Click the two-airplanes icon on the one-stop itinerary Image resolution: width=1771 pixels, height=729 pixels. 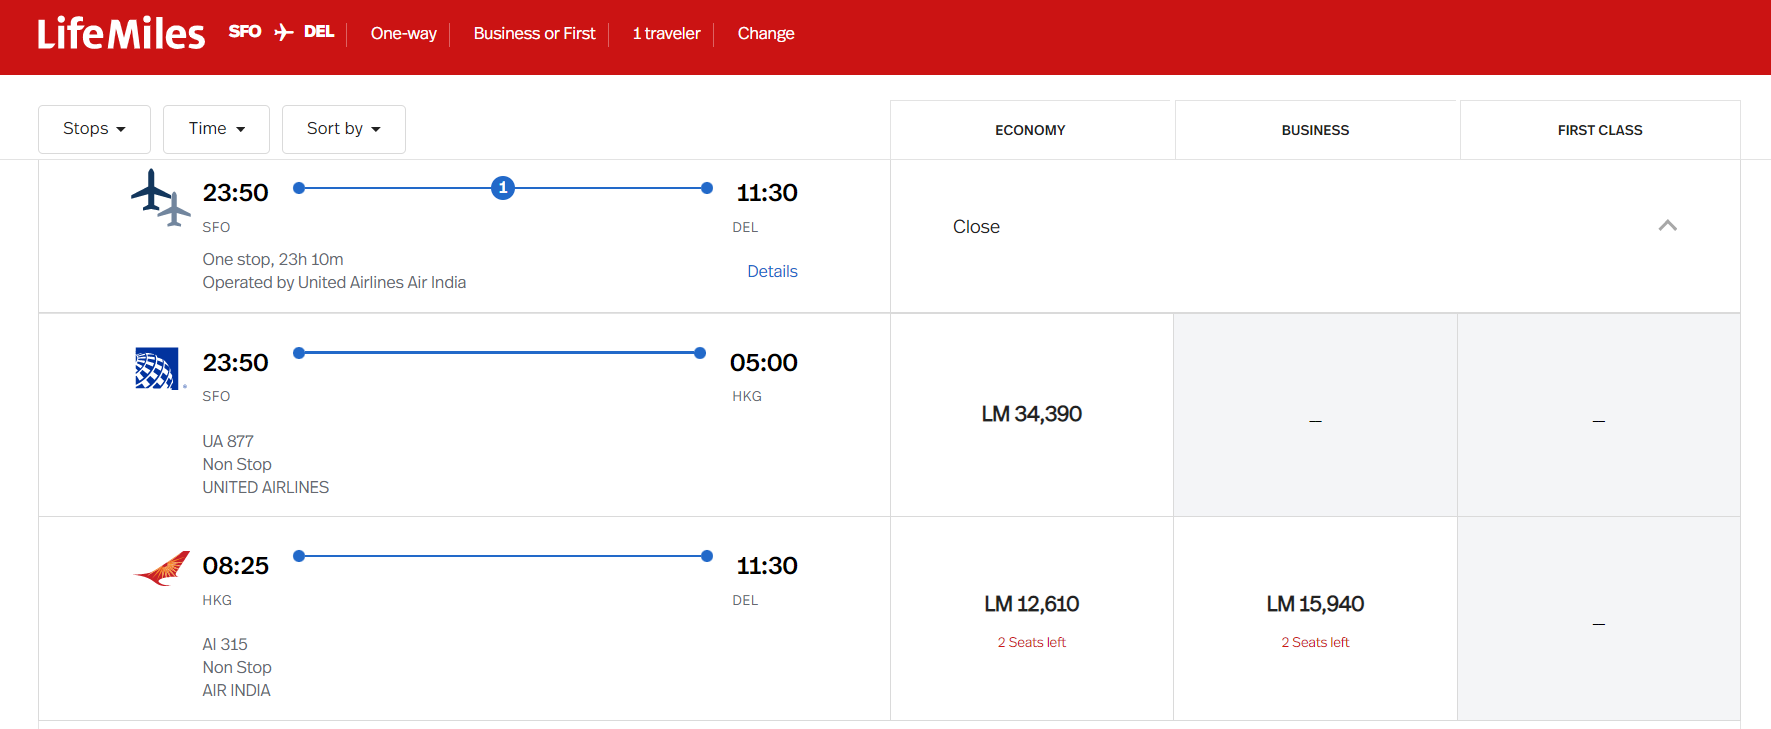click(161, 197)
